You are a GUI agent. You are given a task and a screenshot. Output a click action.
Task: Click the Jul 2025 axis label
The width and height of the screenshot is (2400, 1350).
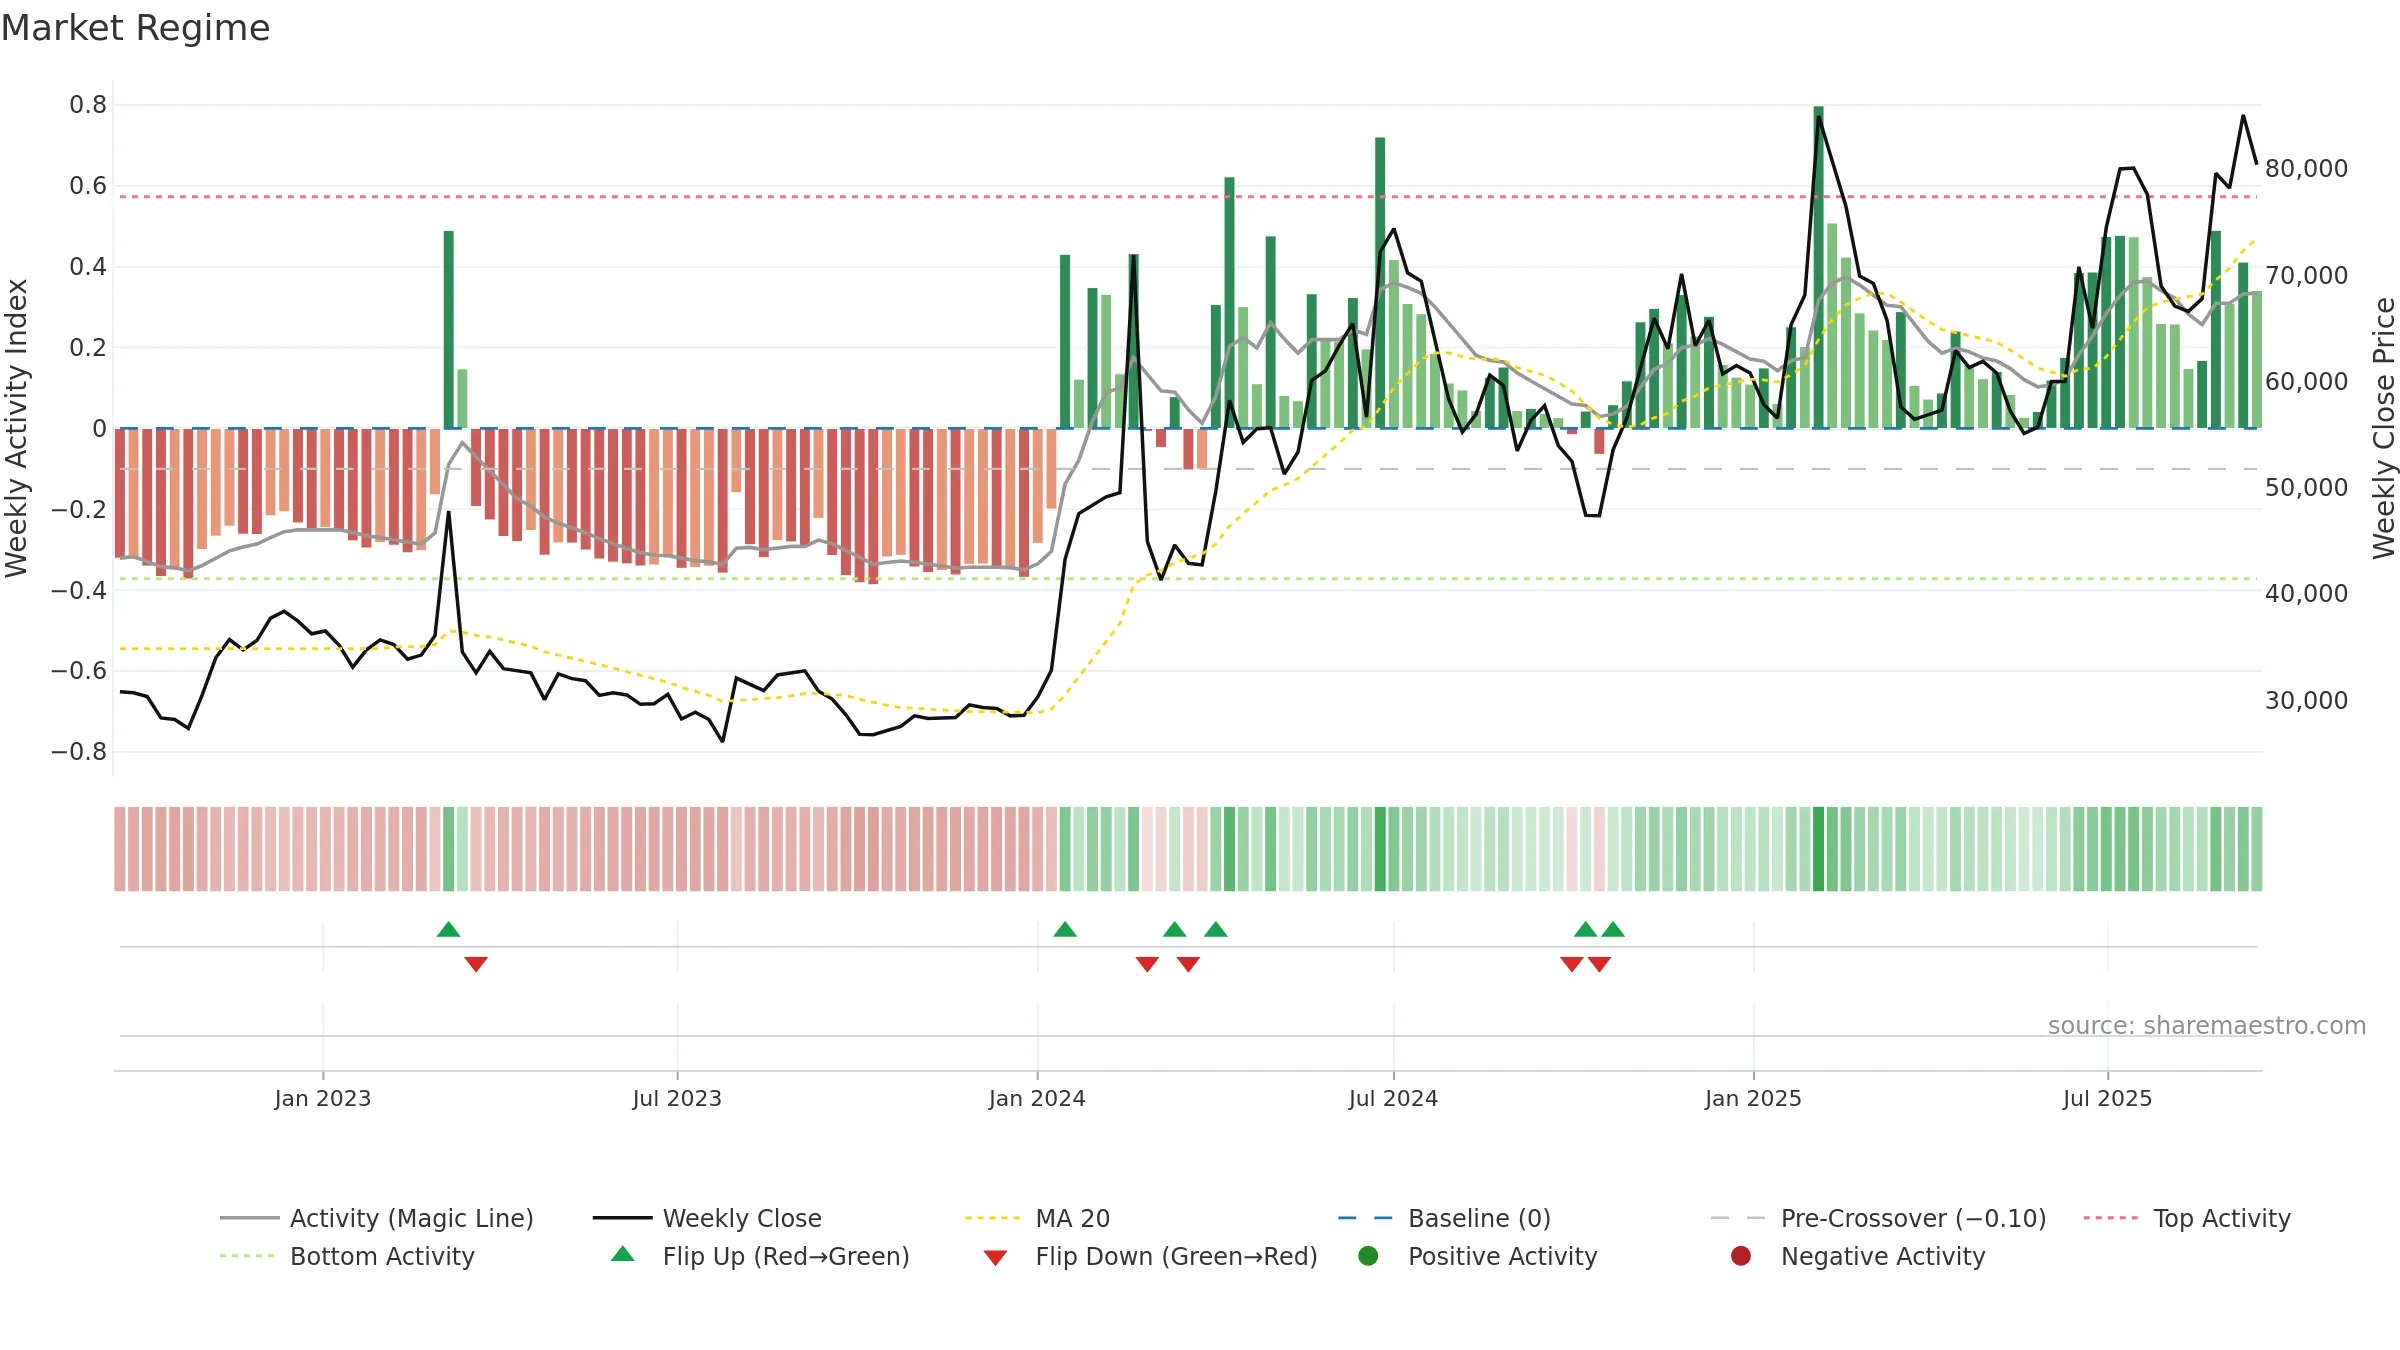[2107, 1098]
